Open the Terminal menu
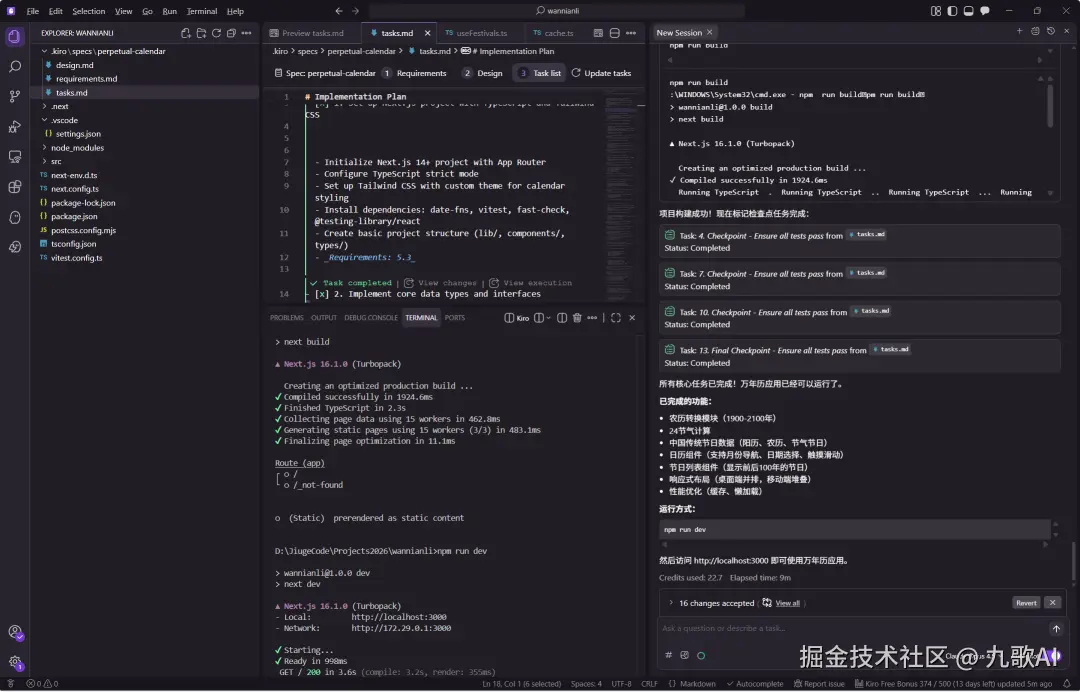Screen dimensions: 1080x692 click(202, 11)
